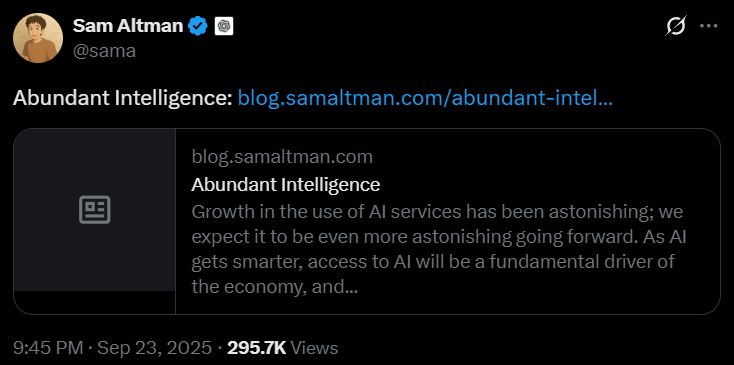Visit the @sama handle
Viewport: 734px width, 365px height.
point(104,50)
